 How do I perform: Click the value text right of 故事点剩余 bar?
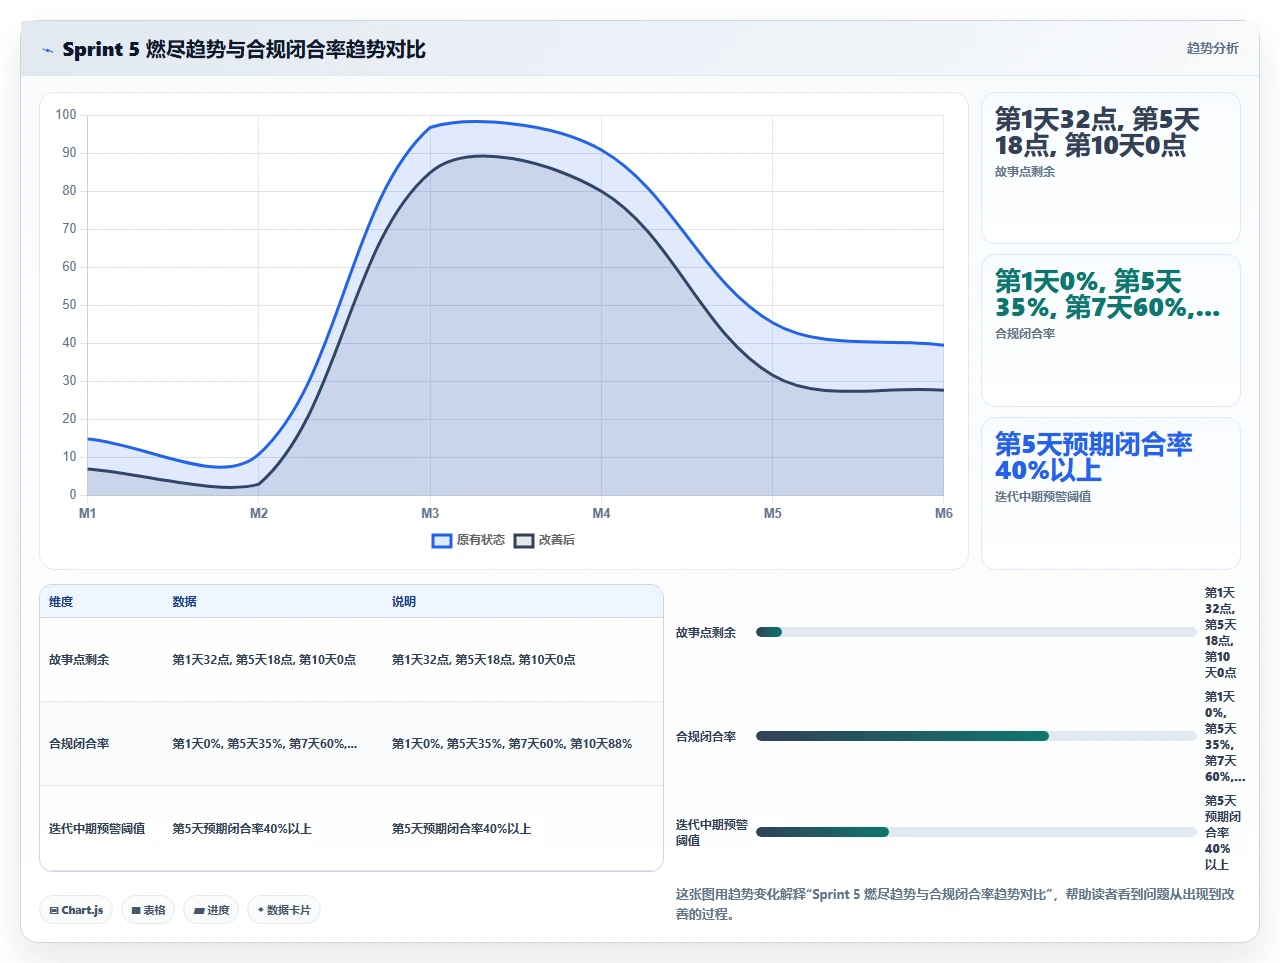click(1221, 633)
